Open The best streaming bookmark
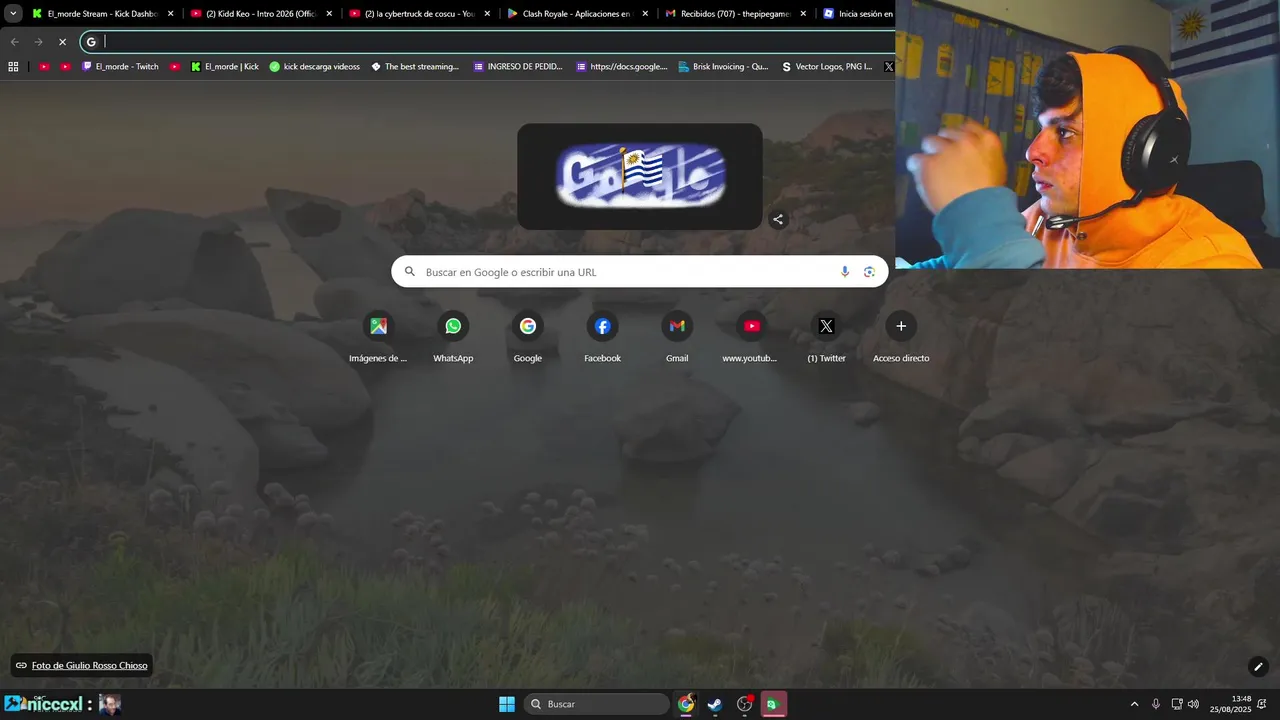This screenshot has width=1280, height=720. tap(415, 67)
